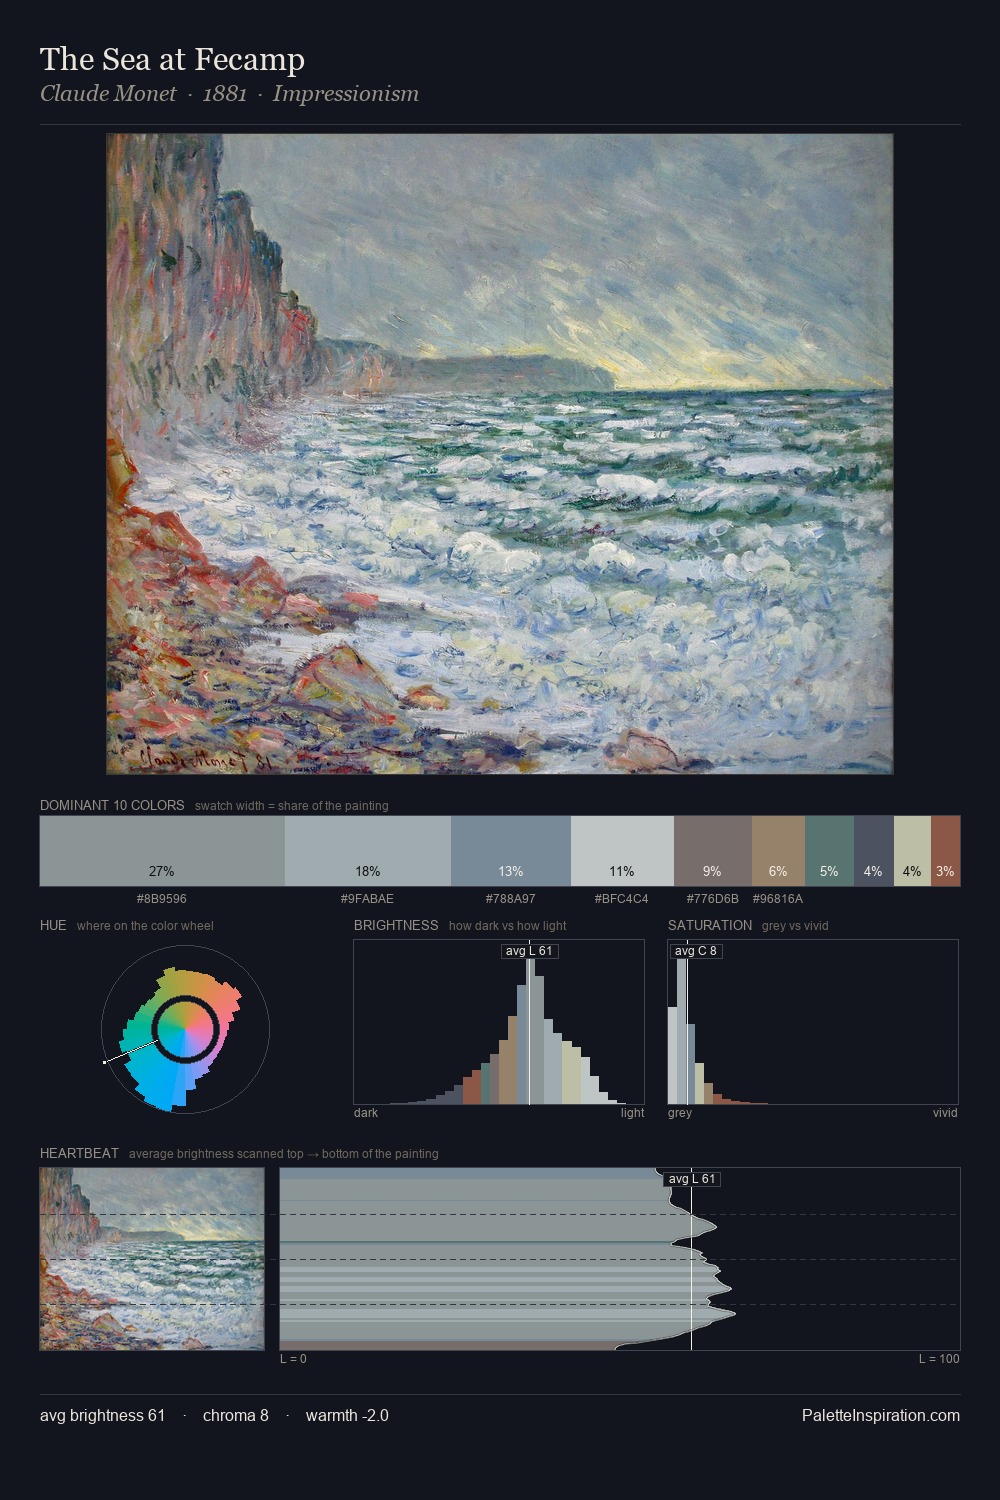Click the tallest brightness histogram bar
The width and height of the screenshot is (1000, 1500).
click(x=530, y=1031)
